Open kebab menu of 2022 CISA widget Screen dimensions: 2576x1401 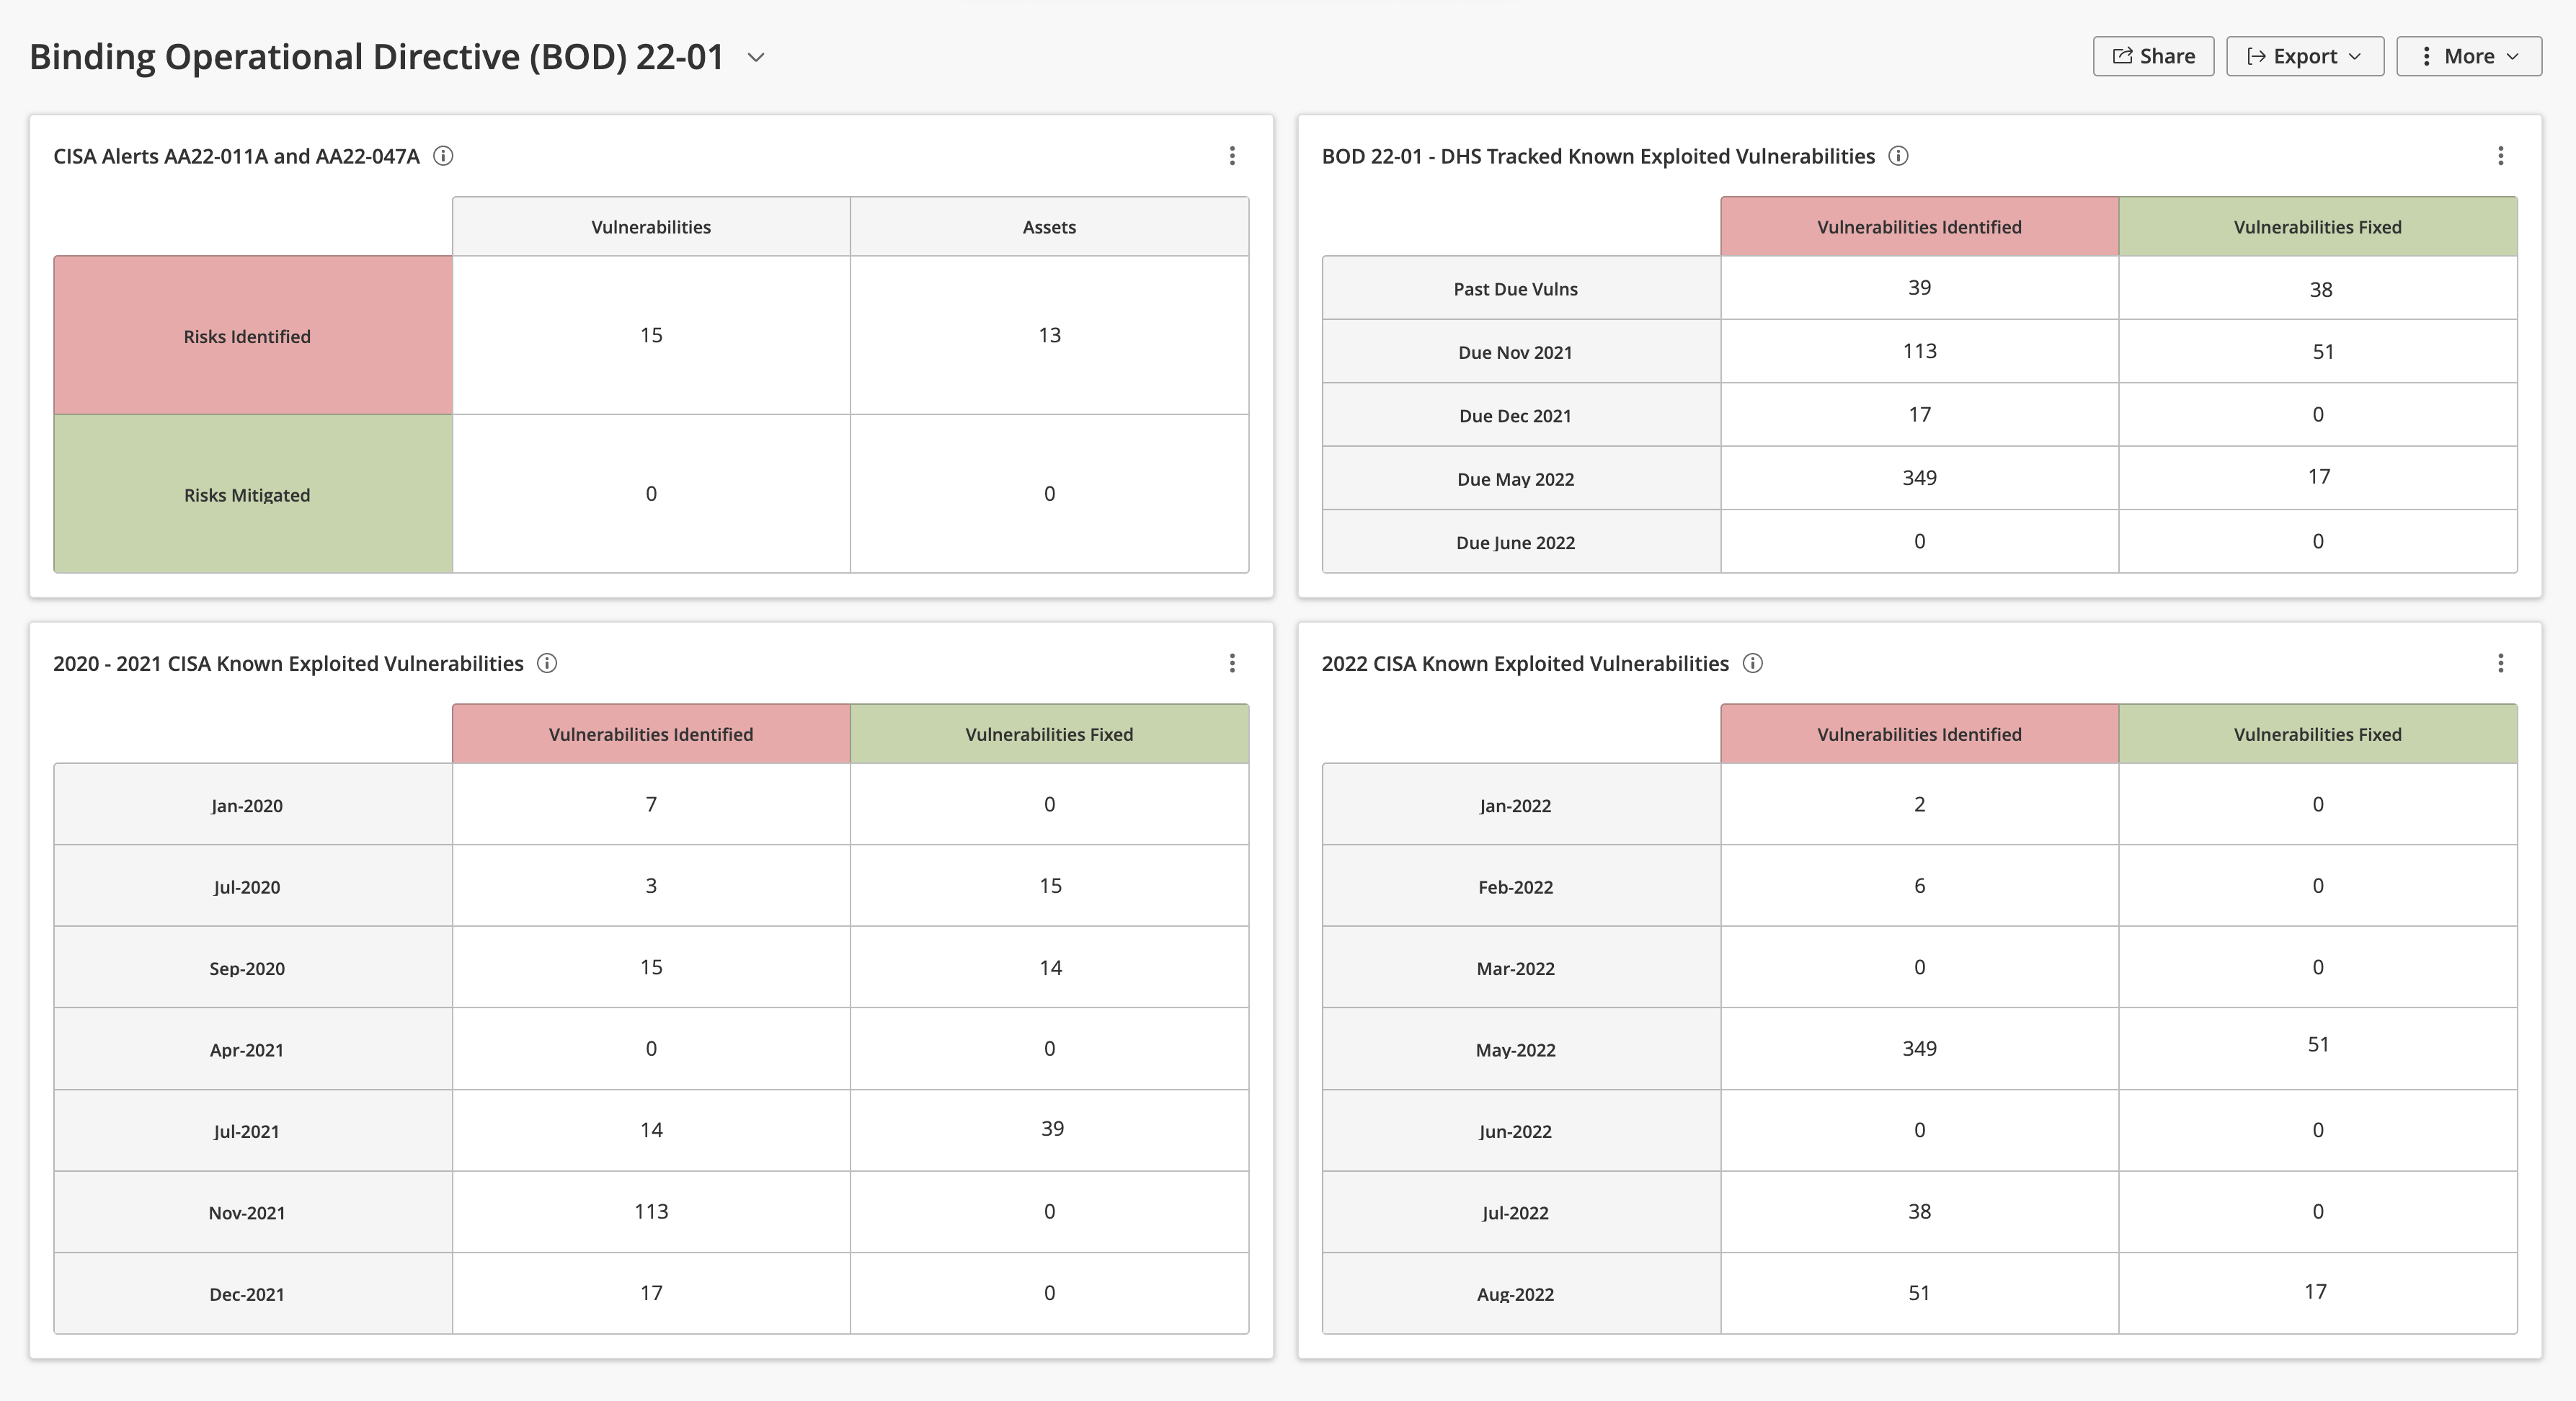pyautogui.click(x=2500, y=663)
